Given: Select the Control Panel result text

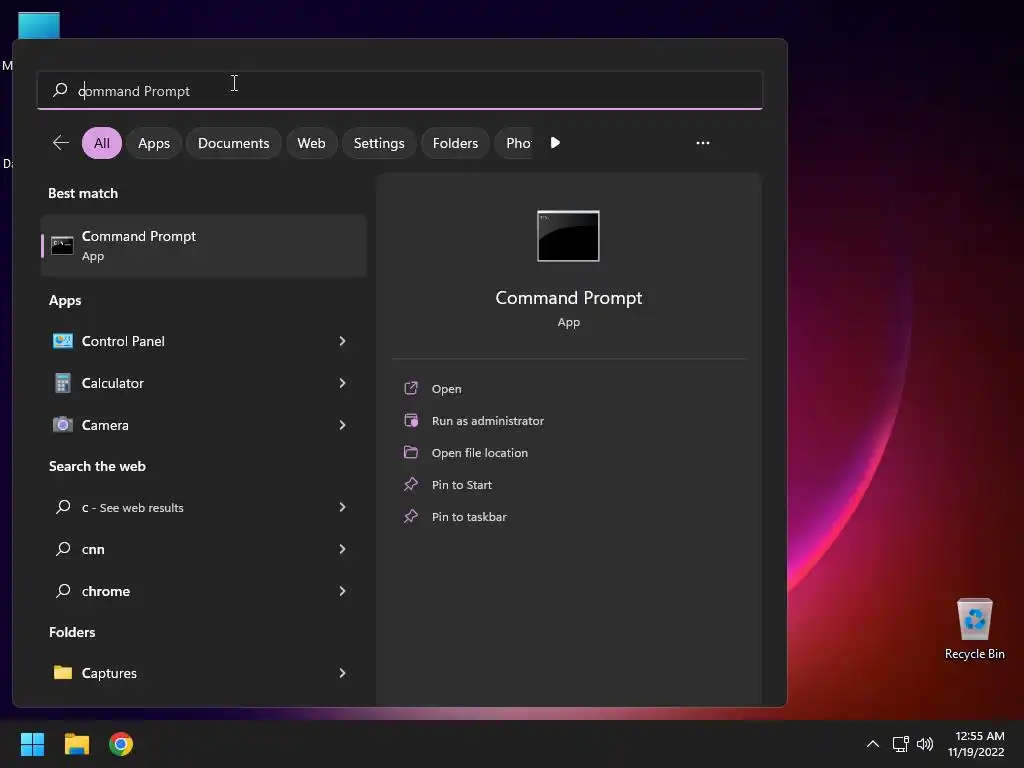Looking at the screenshot, I should [123, 341].
